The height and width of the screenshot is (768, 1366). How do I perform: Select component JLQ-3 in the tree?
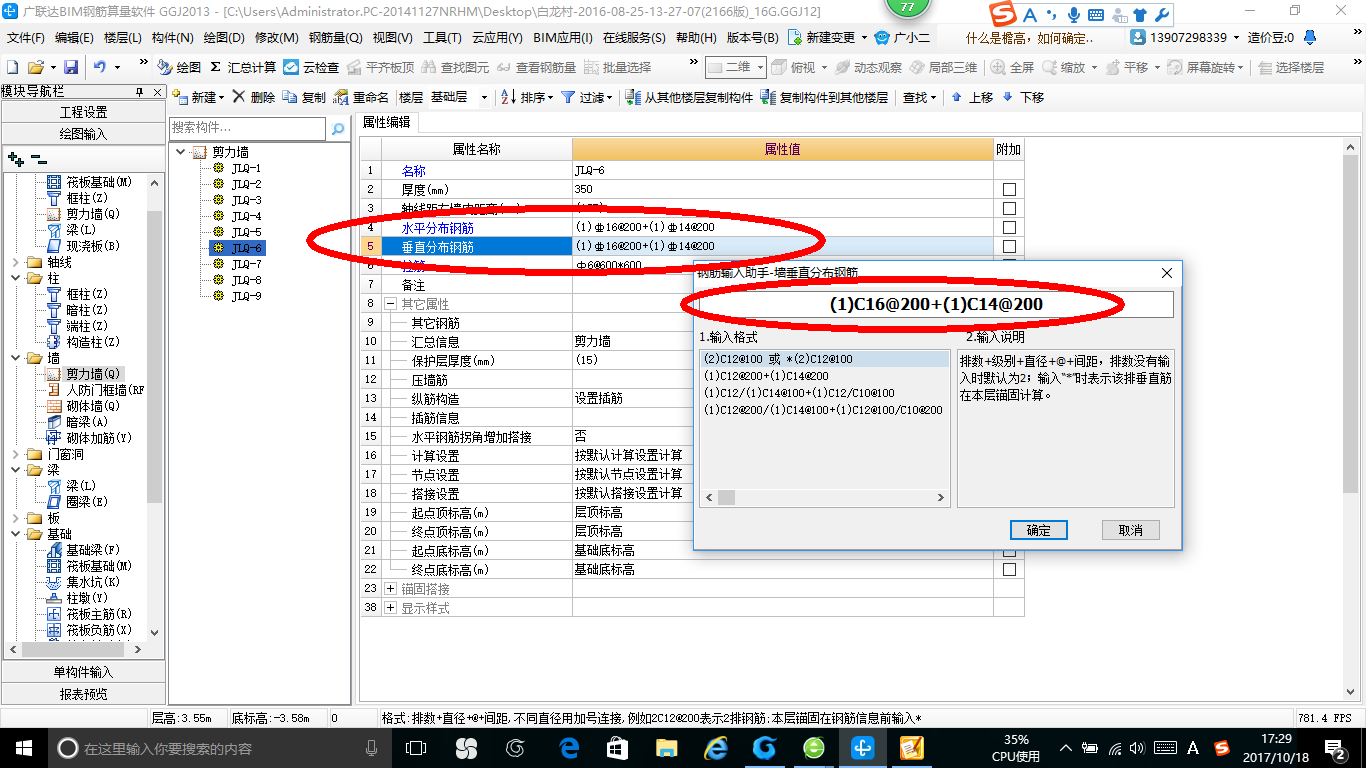tap(245, 200)
